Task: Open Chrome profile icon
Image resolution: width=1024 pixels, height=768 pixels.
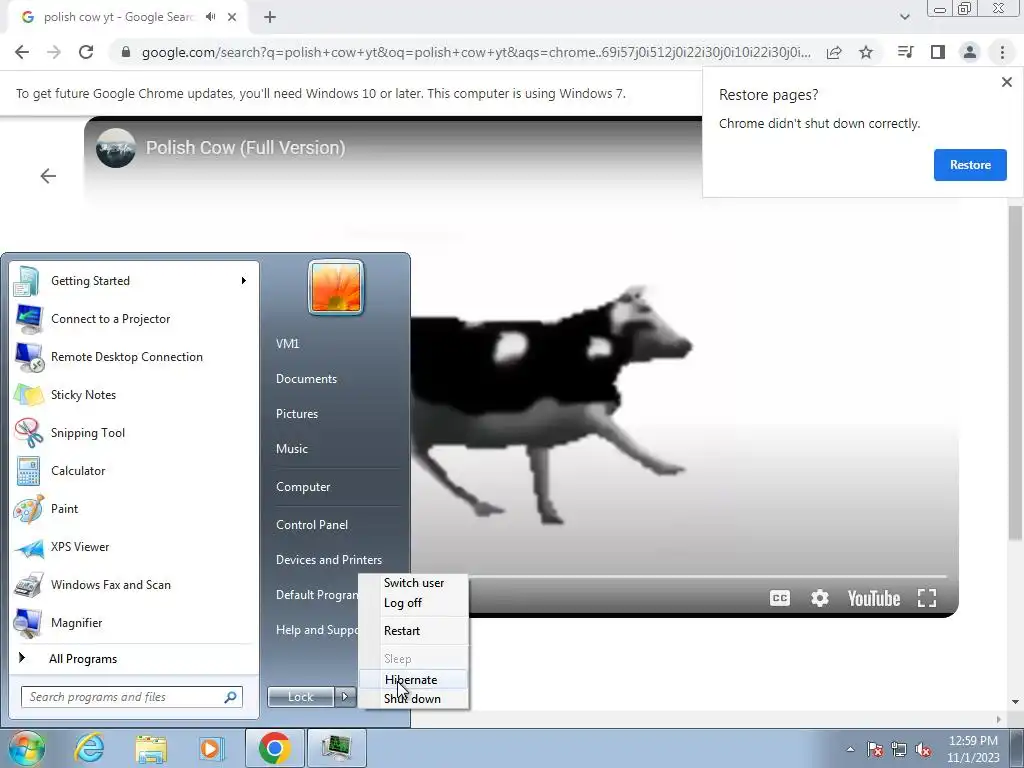Action: (x=970, y=52)
